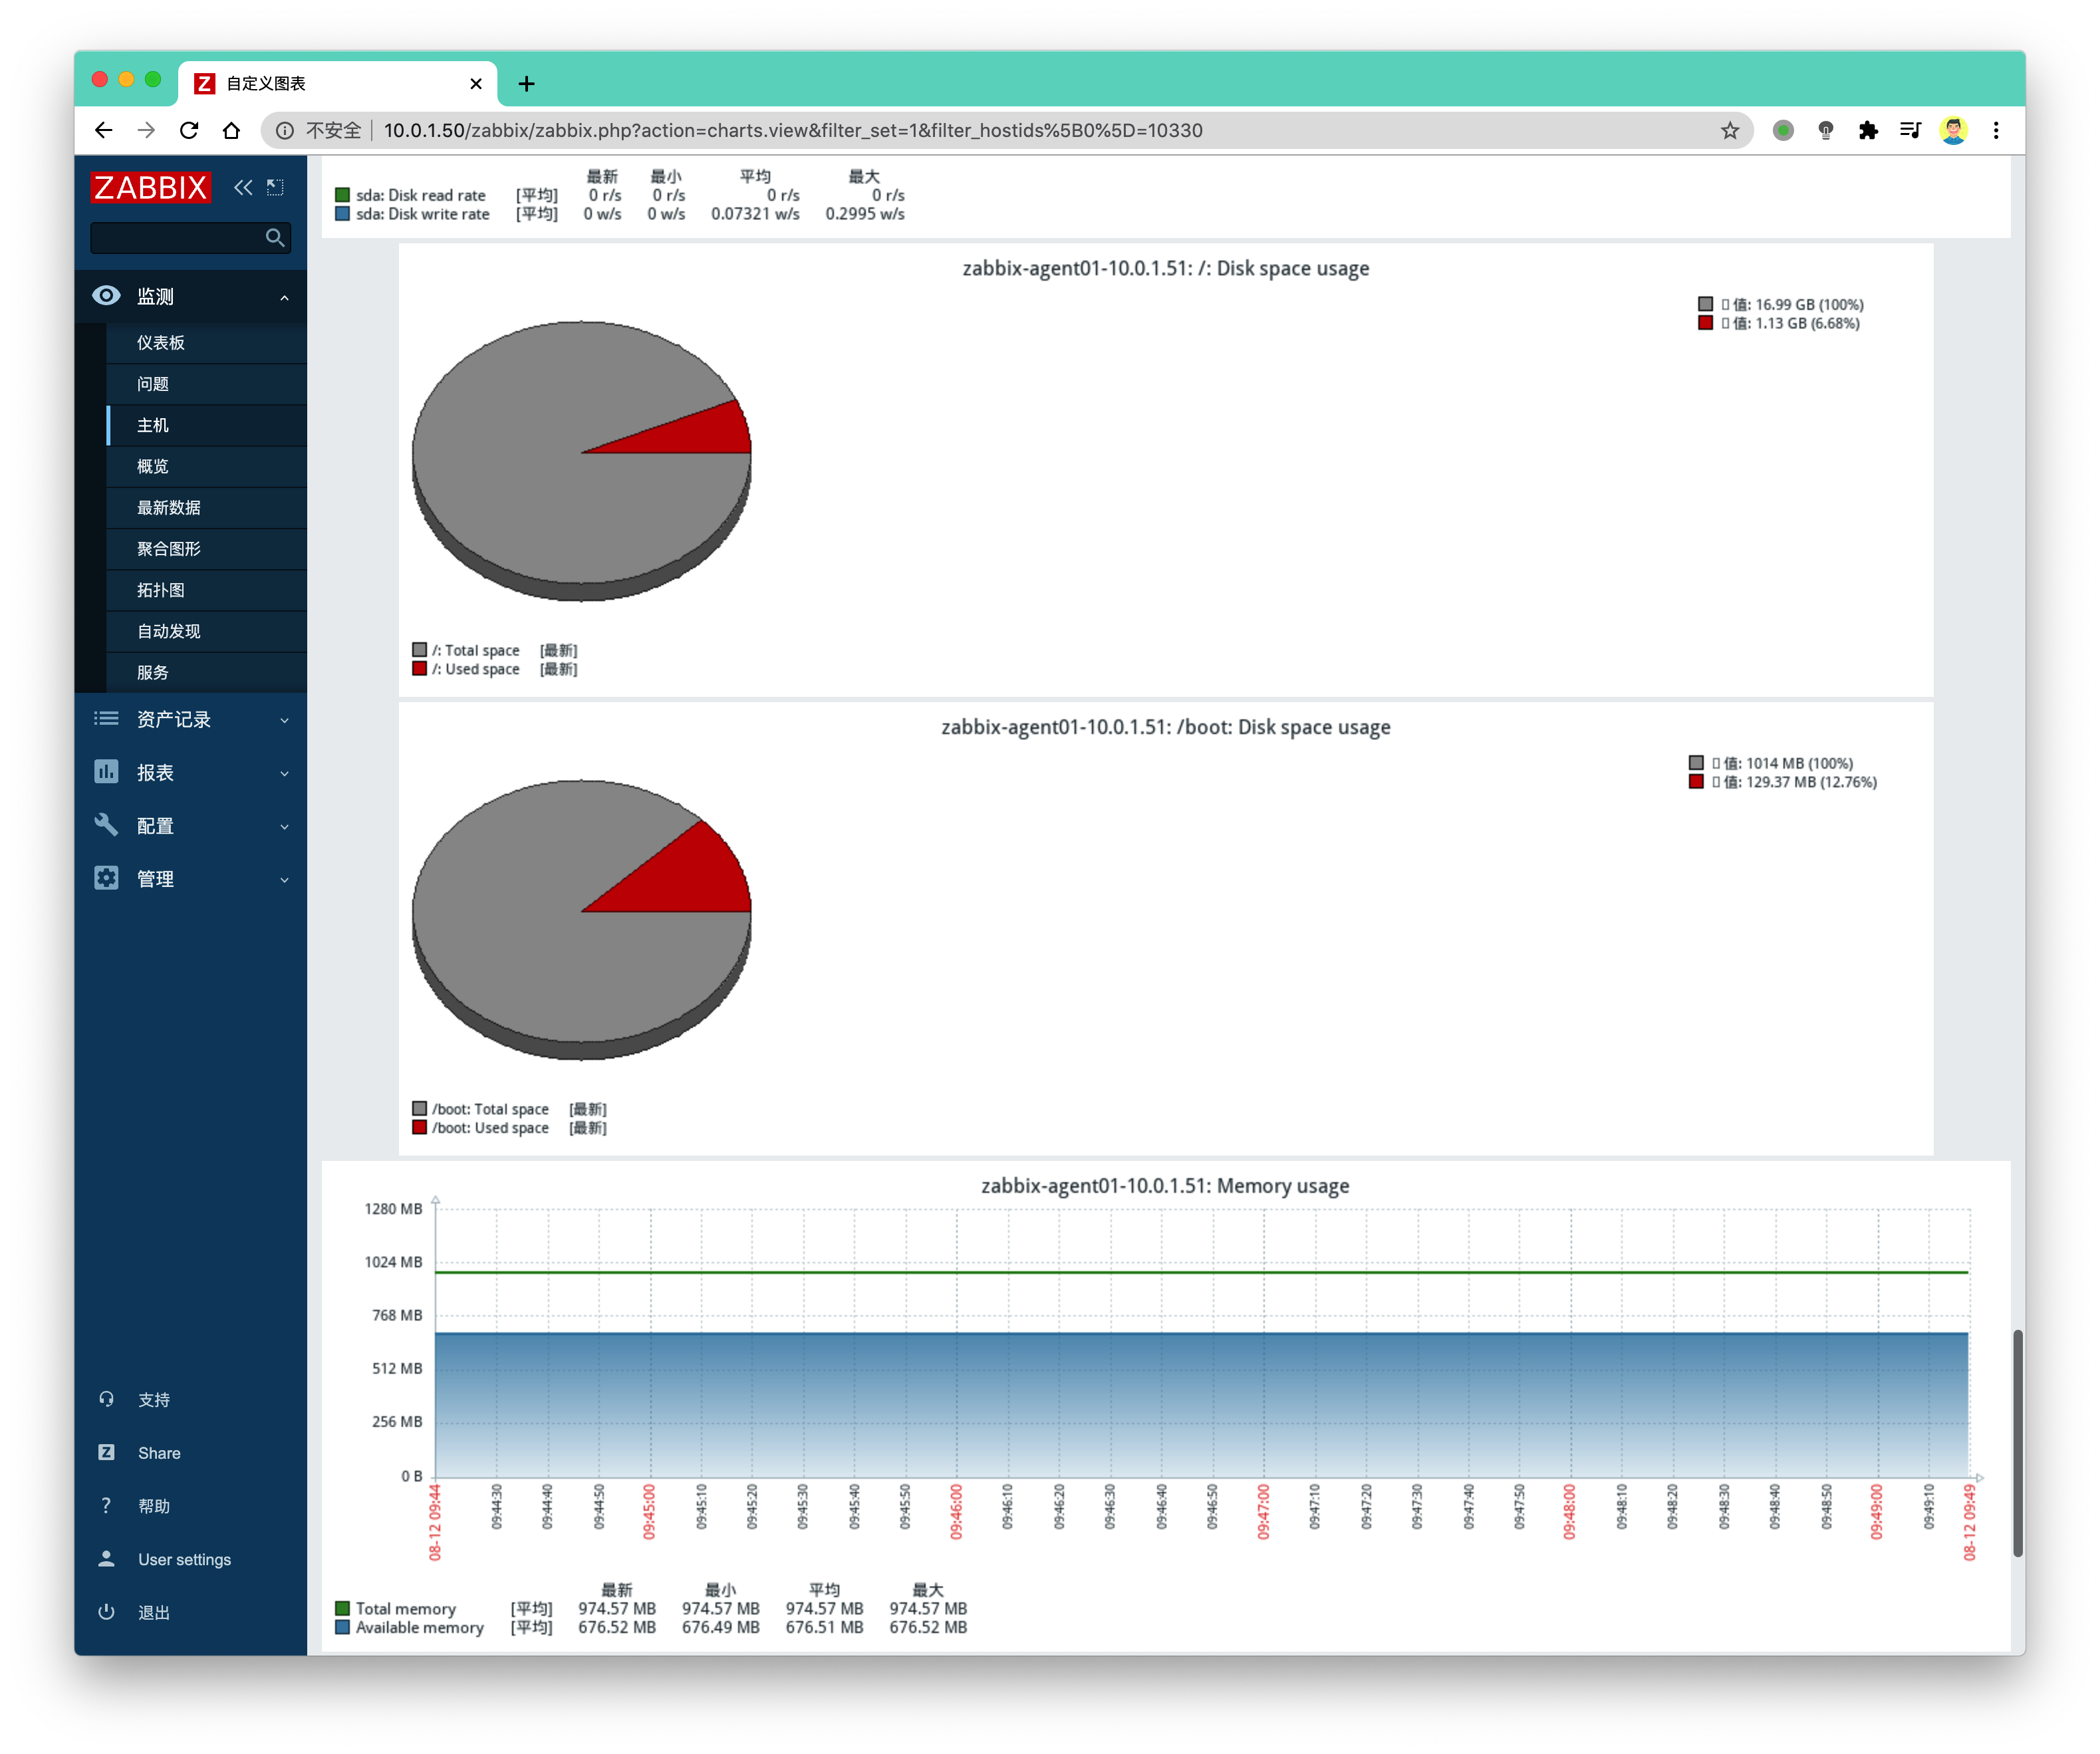Open 拓扑图 menu item

(206, 590)
